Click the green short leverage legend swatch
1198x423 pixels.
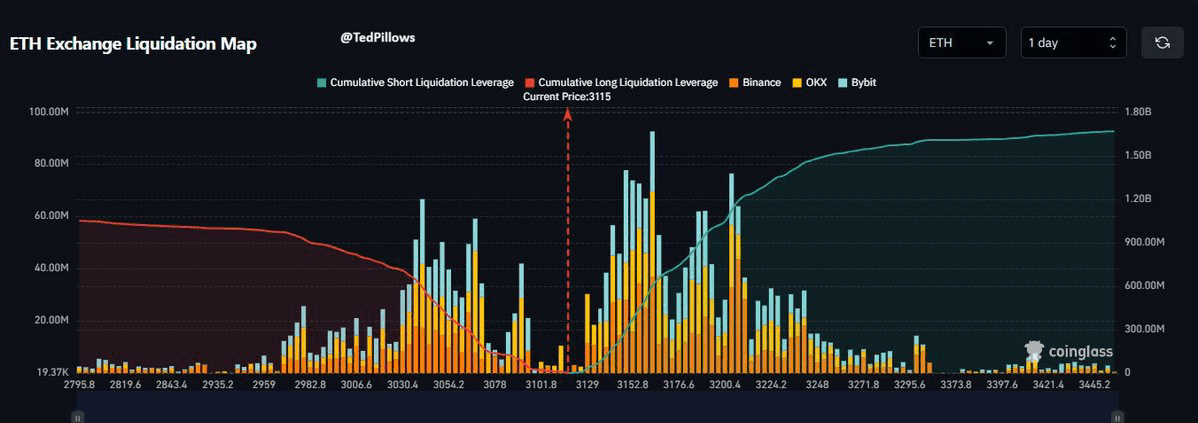click(x=322, y=82)
